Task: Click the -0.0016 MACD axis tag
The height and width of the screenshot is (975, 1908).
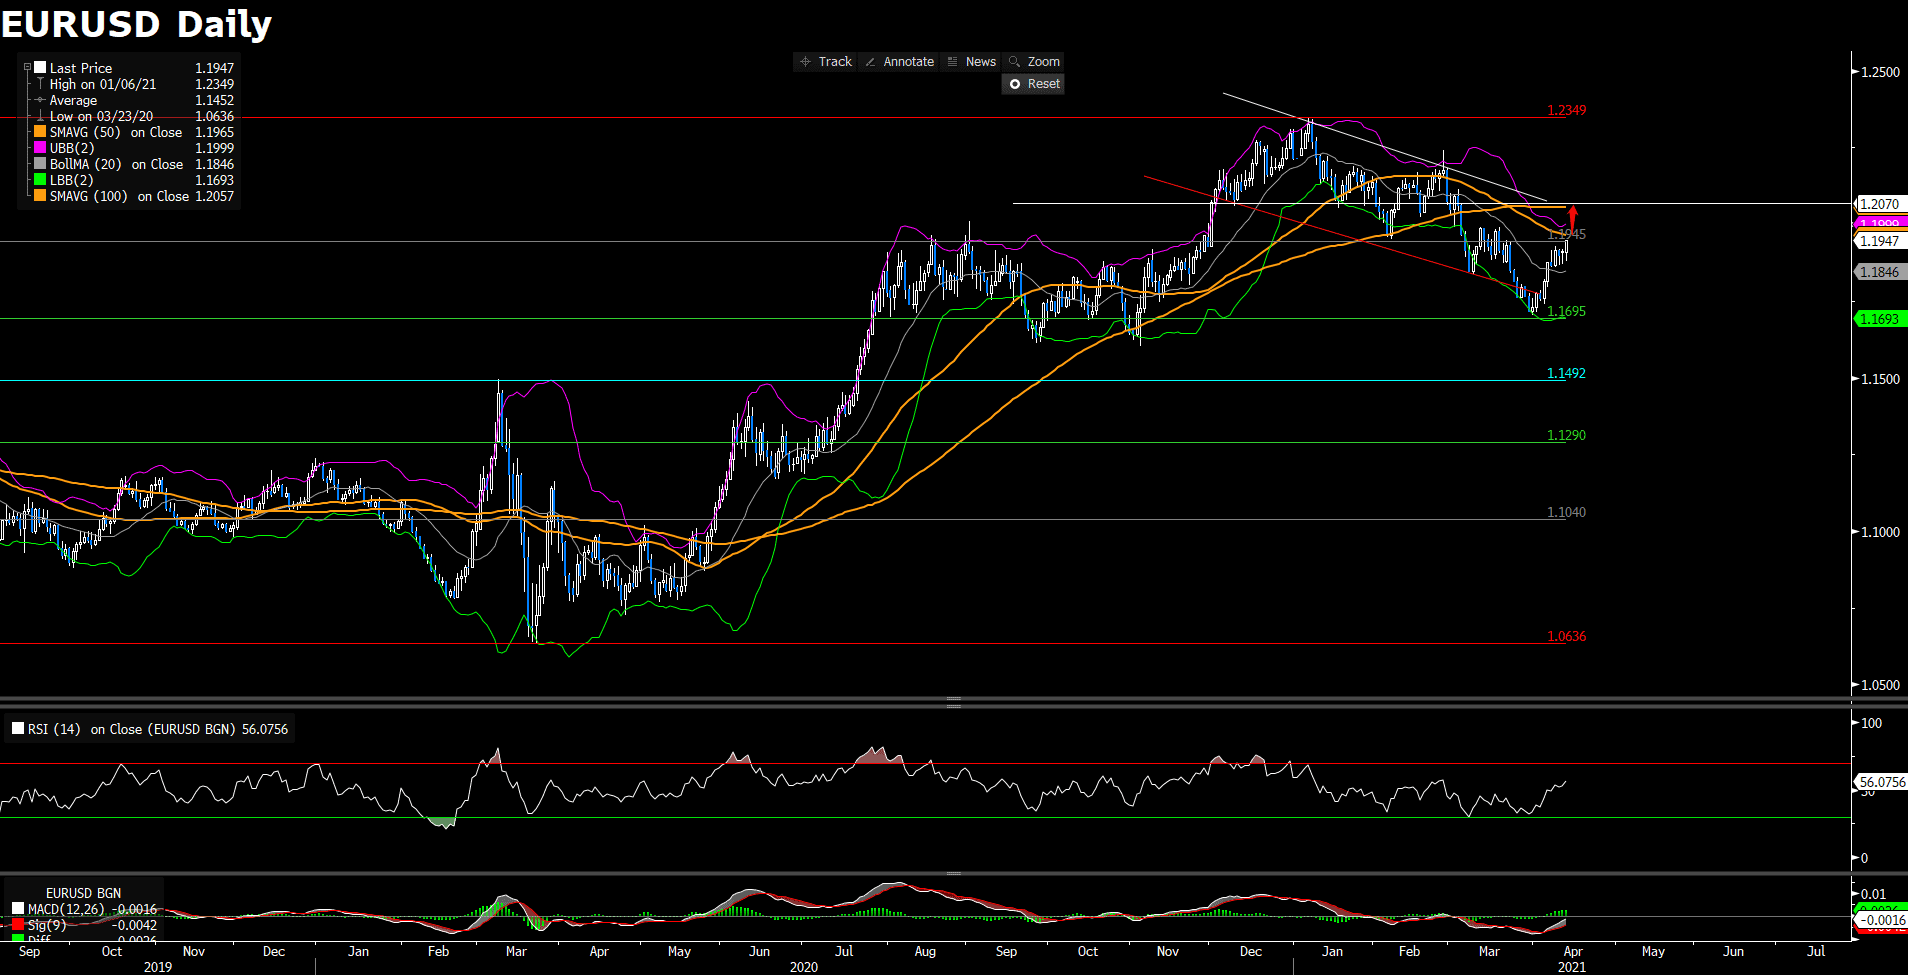Action: click(x=1882, y=920)
